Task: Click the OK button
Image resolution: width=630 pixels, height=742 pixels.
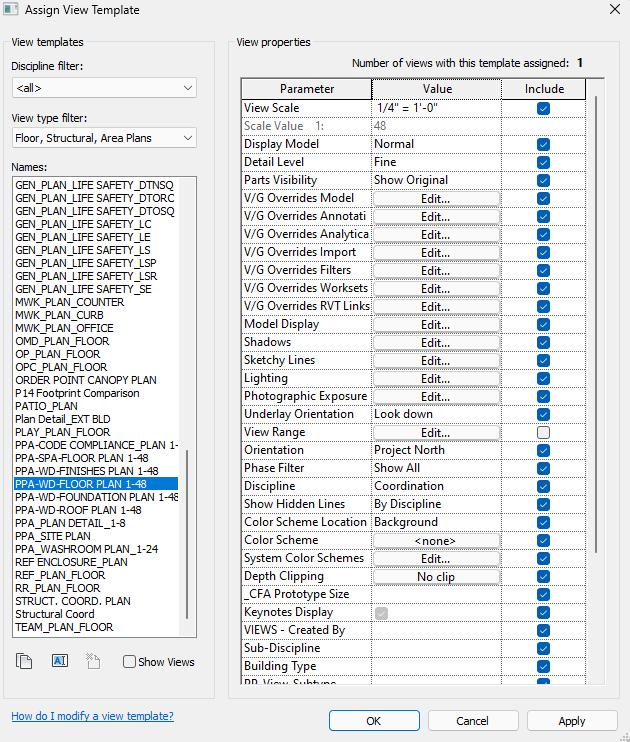Action: pos(374,721)
